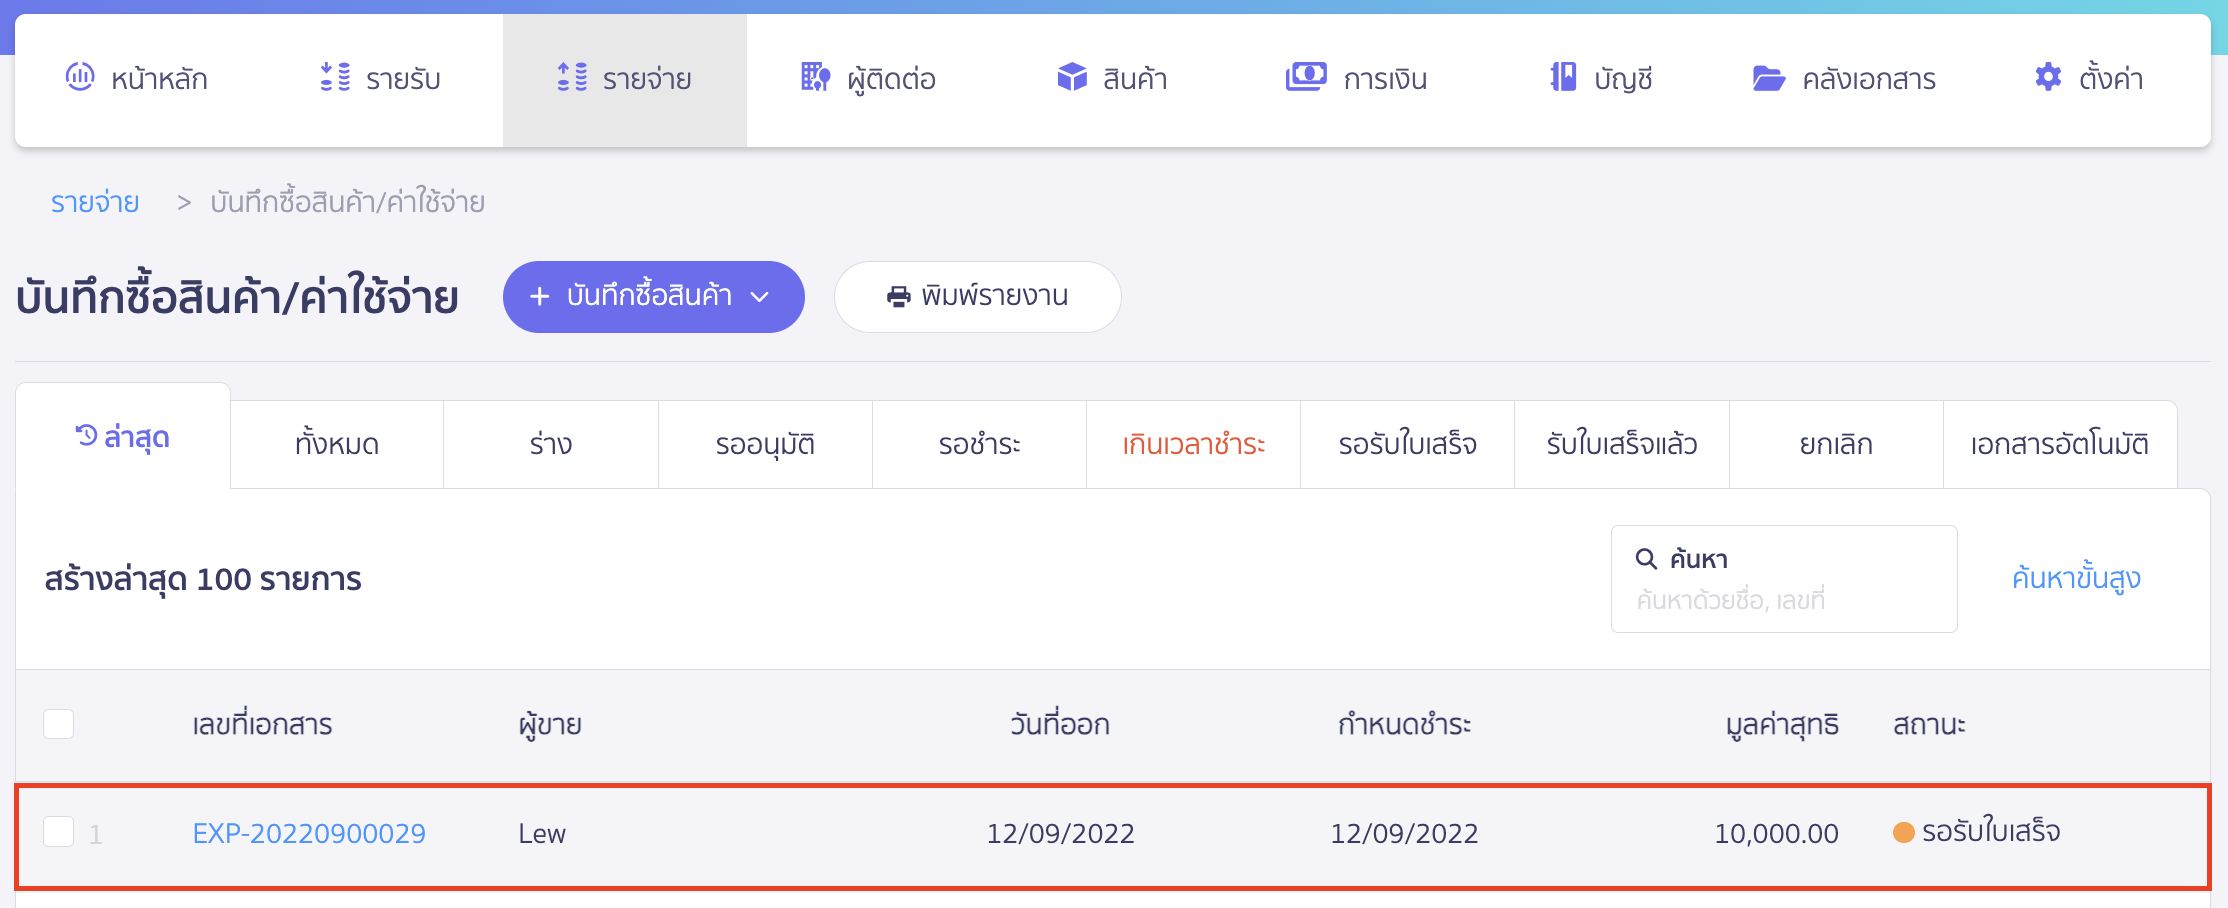The height and width of the screenshot is (908, 2228).
Task: Click the รายจ่าย breadcrumb link
Action: 95,201
